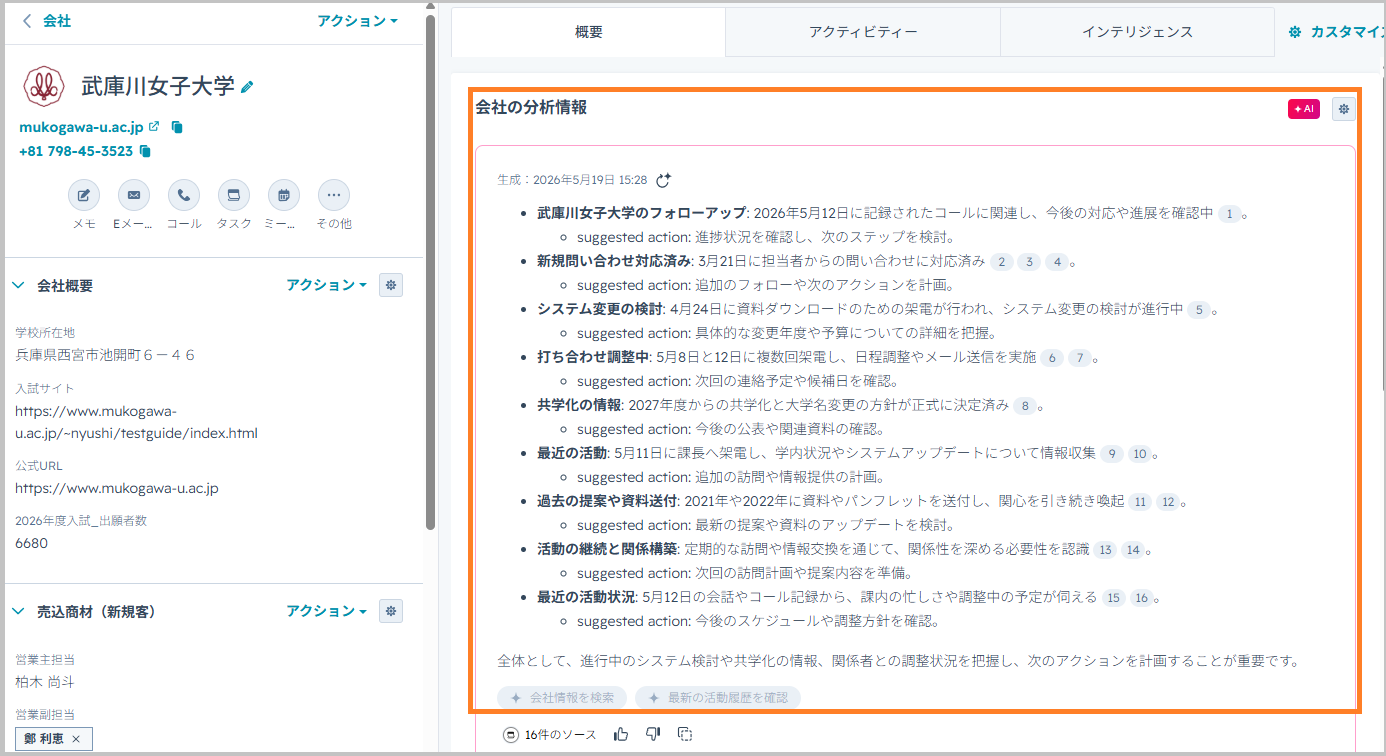Image resolution: width=1386 pixels, height=756 pixels.
Task: Click the 武庫川女子大学 company logo
Action: pyautogui.click(x=43, y=87)
